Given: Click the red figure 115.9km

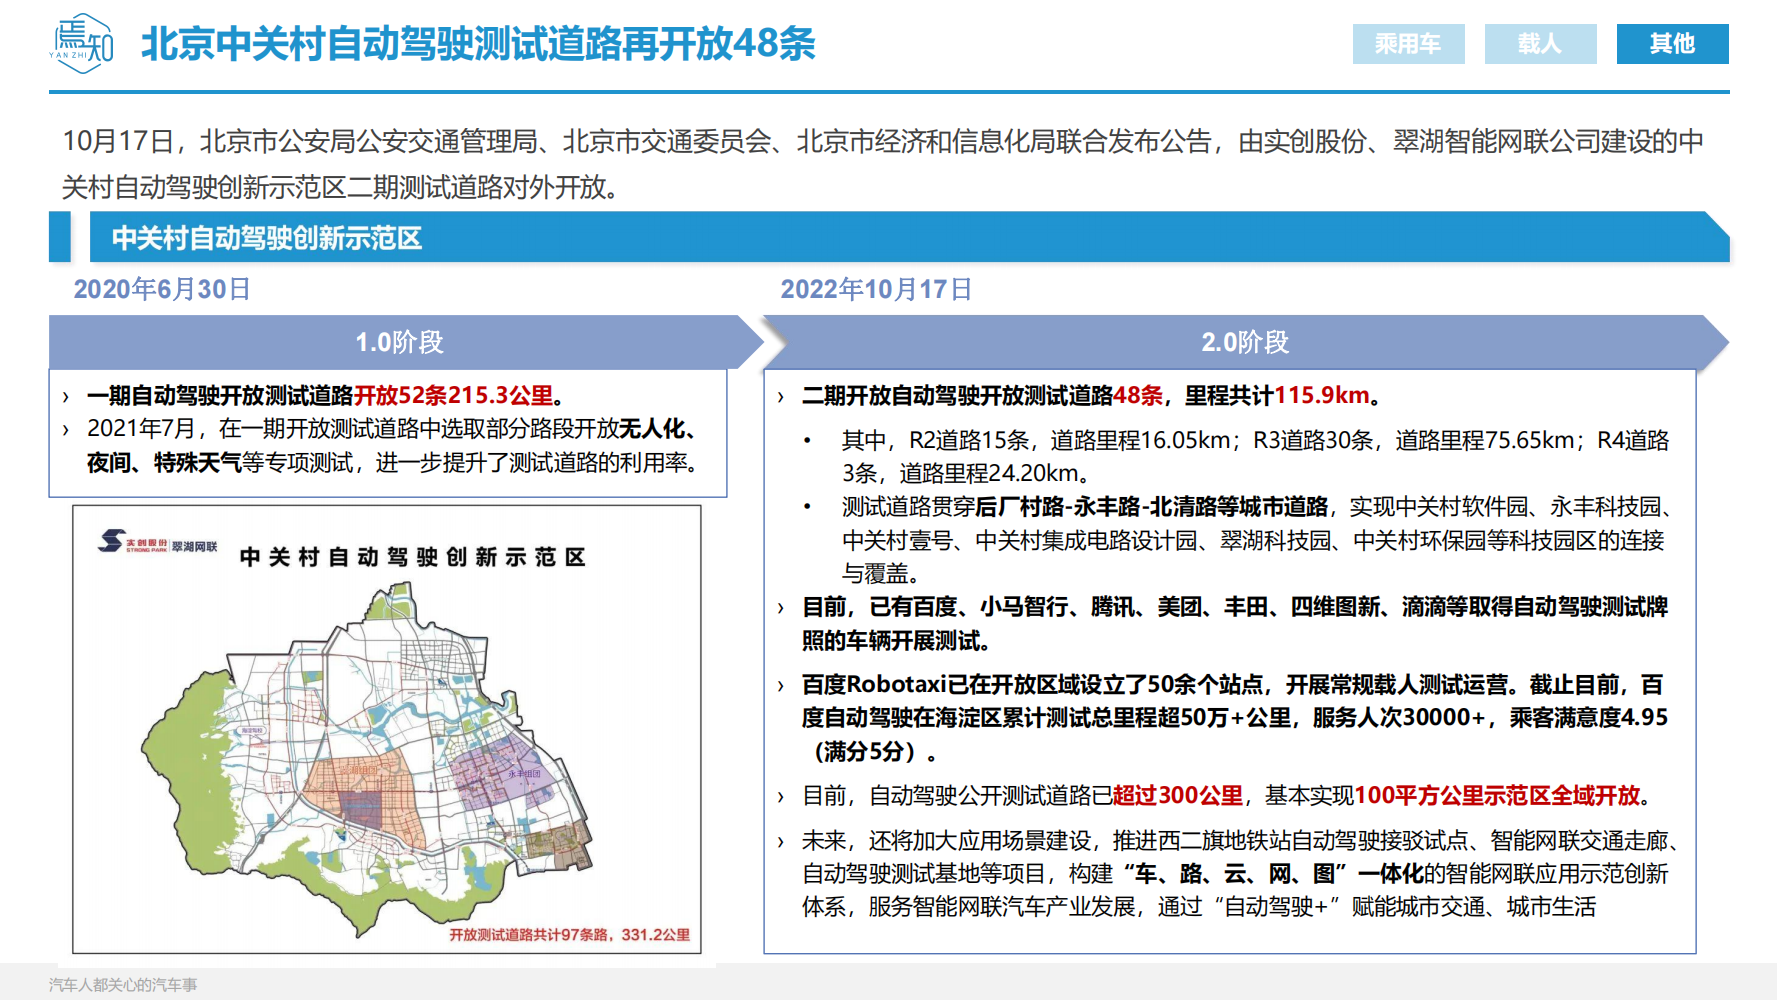Looking at the screenshot, I should pos(1322,396).
